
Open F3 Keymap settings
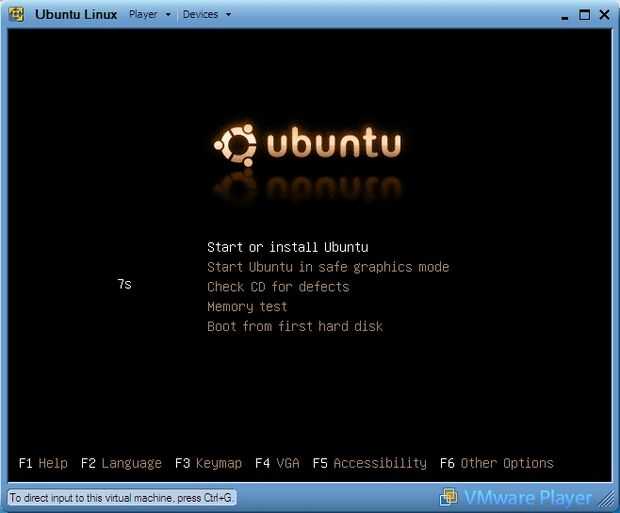coord(208,463)
